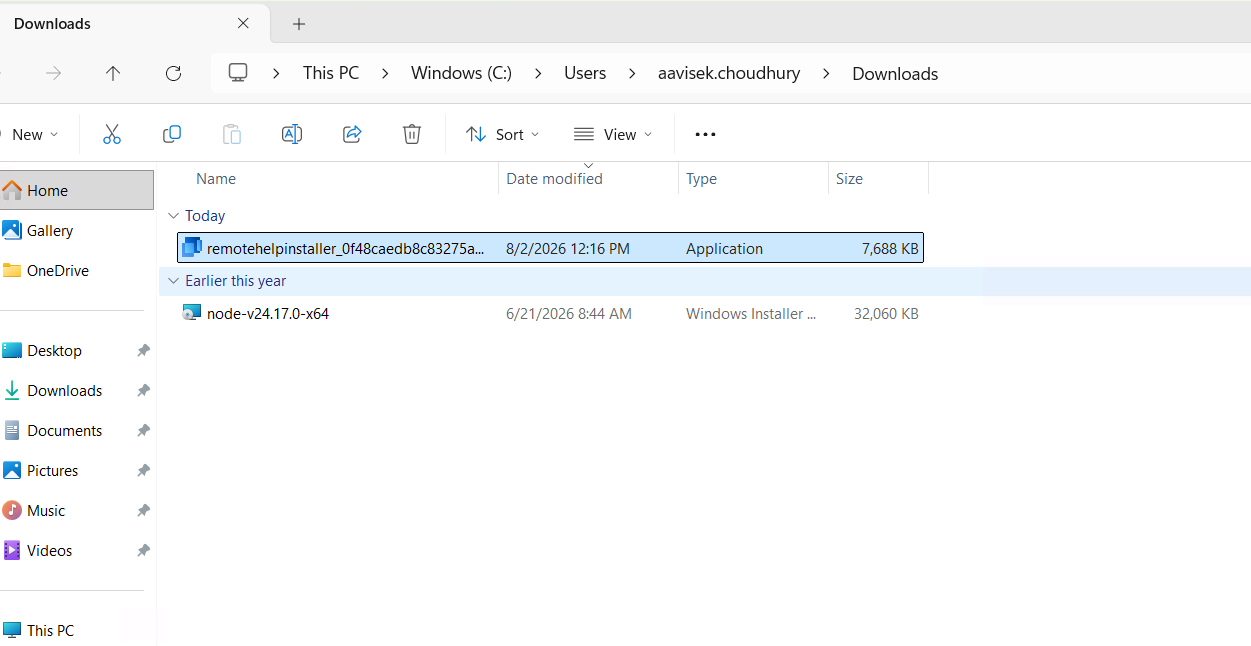Click pin icon next to Downloads
Screen dimensions: 1251x646
pos(143,390)
